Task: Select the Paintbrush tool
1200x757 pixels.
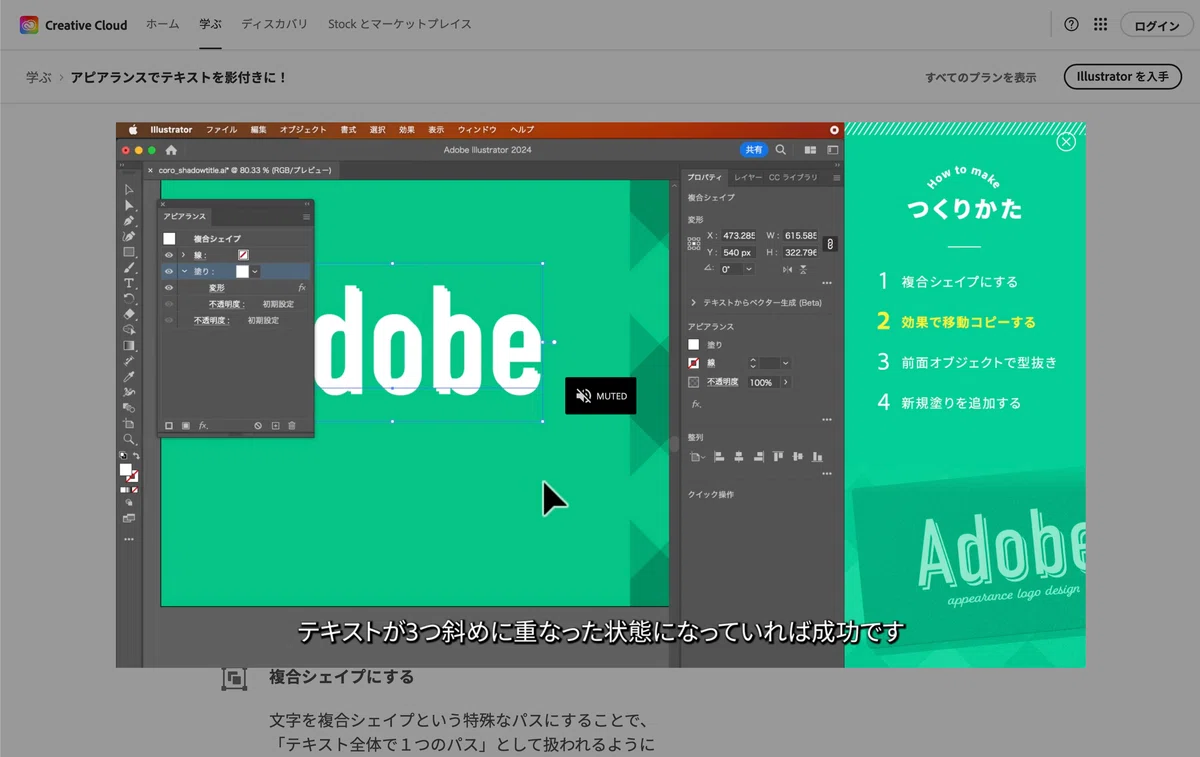Action: pos(129,267)
